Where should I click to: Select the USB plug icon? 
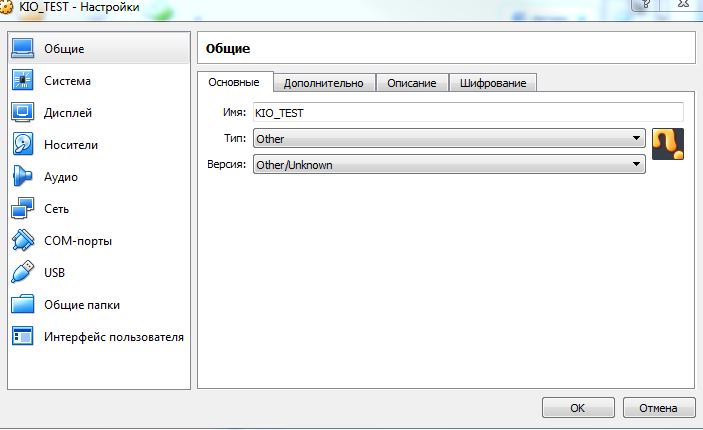tap(23, 273)
